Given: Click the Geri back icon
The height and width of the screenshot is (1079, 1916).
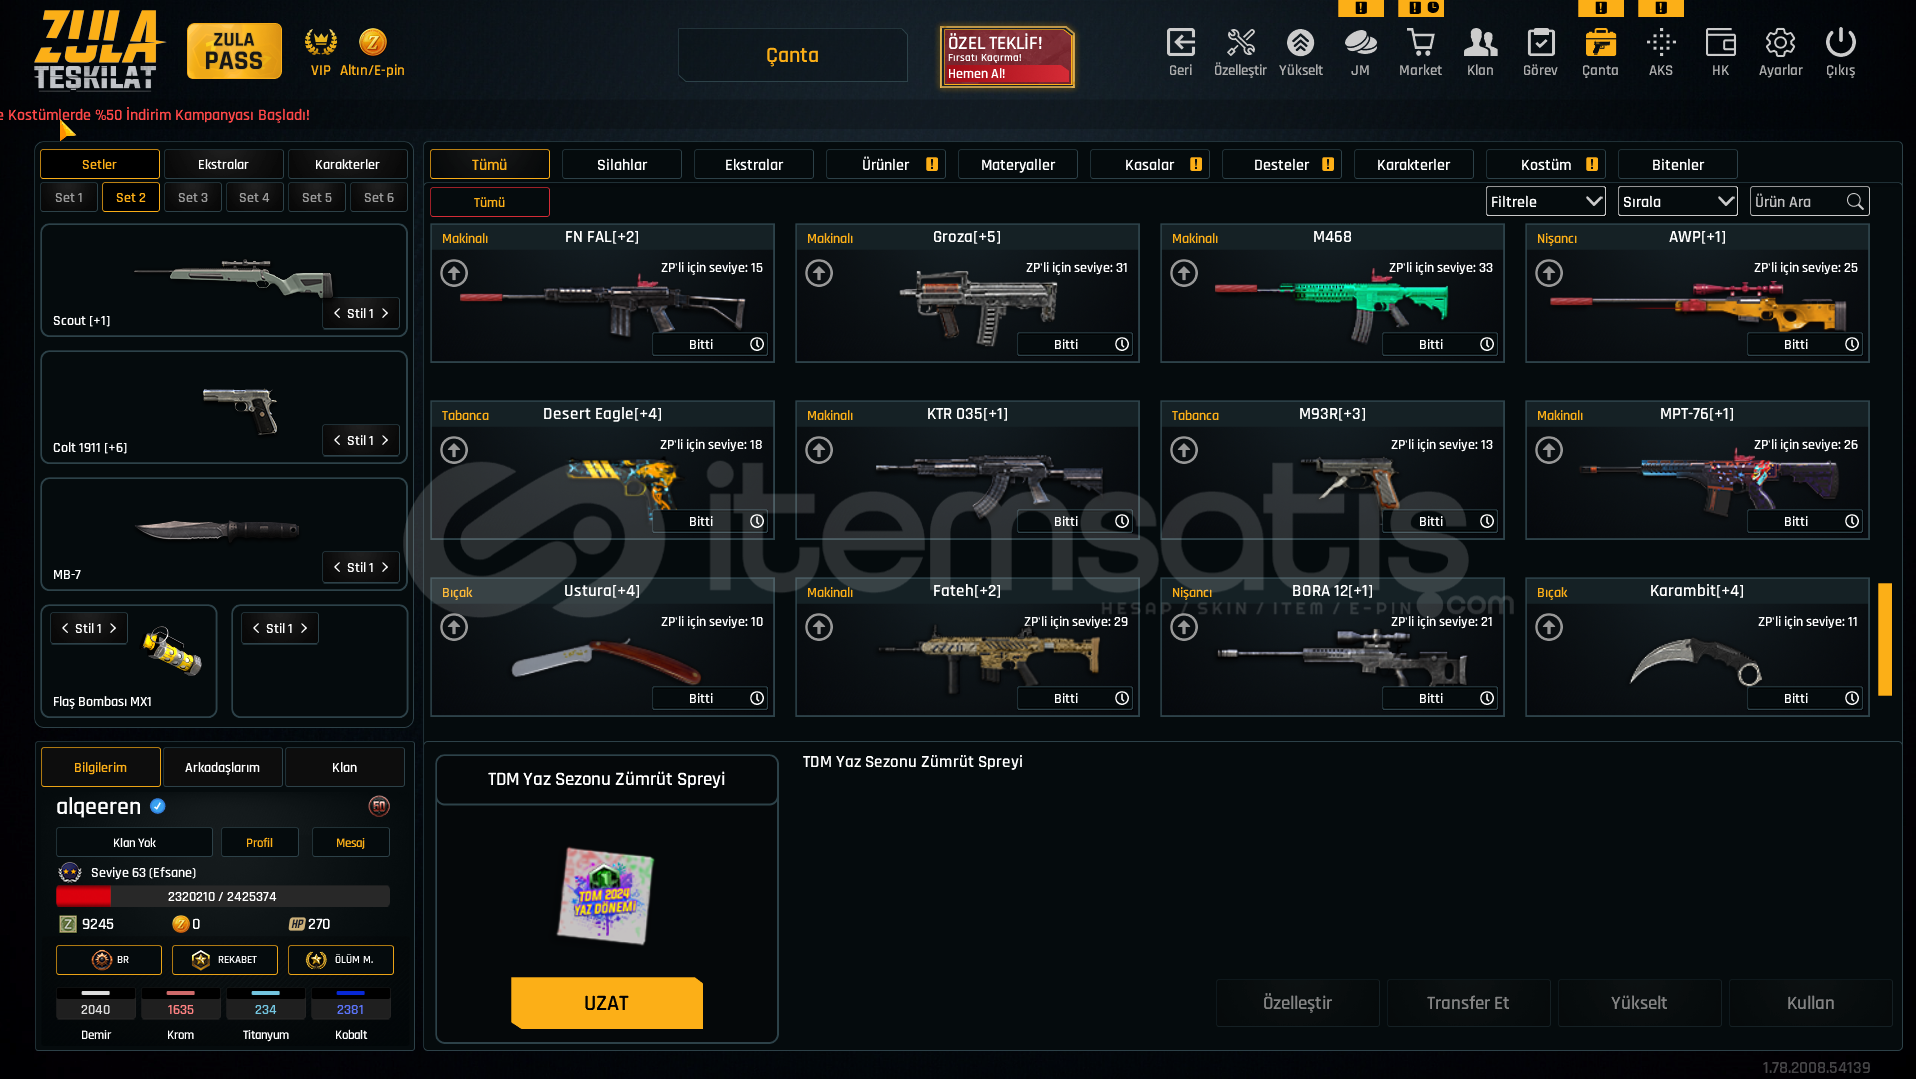Looking at the screenshot, I should 1180,43.
